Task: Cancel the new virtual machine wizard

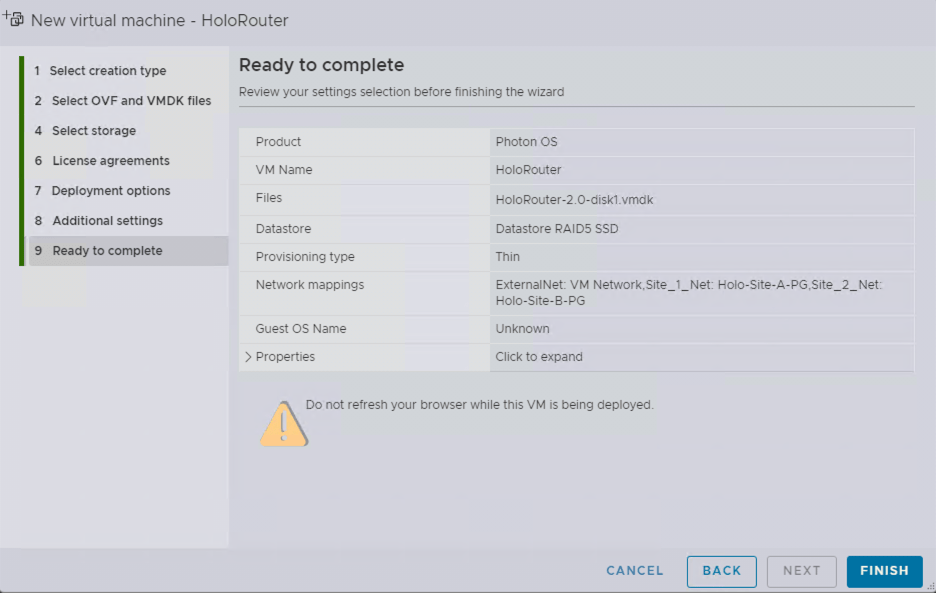Action: click(635, 571)
